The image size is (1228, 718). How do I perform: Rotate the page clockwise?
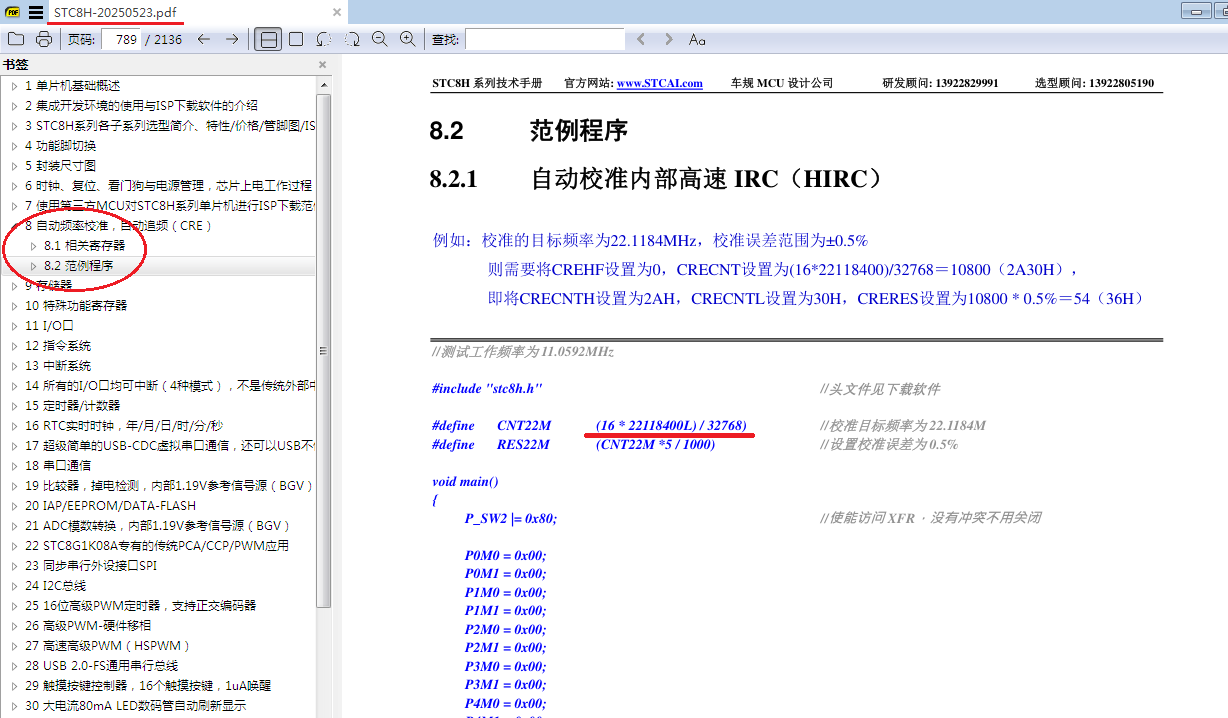click(x=352, y=39)
